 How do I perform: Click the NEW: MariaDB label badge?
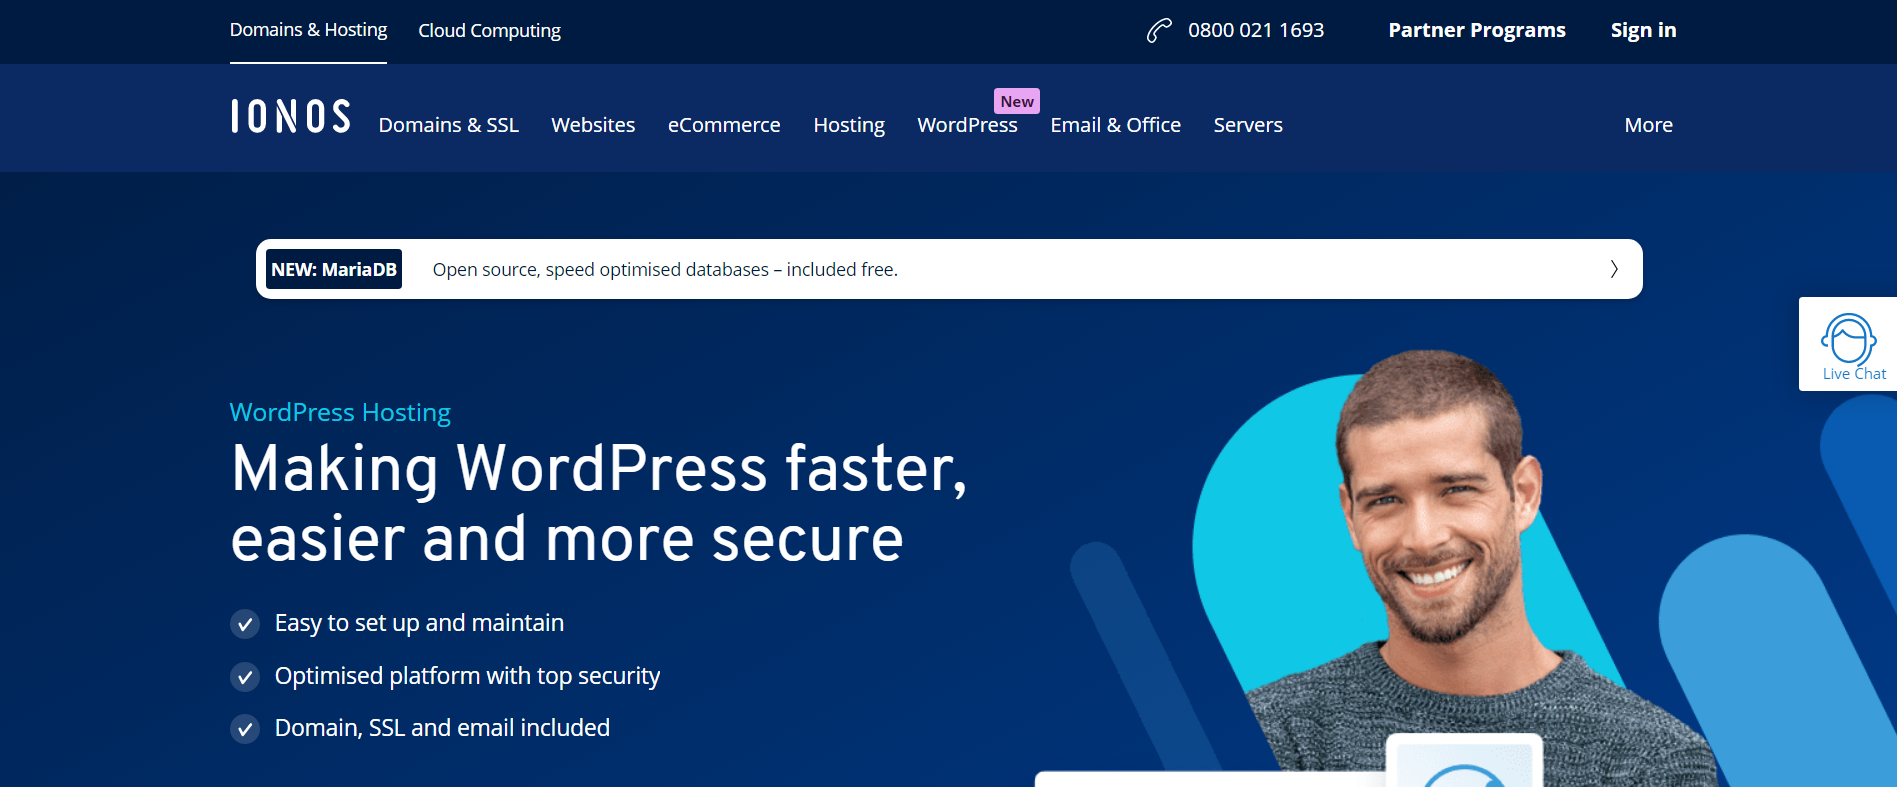334,269
